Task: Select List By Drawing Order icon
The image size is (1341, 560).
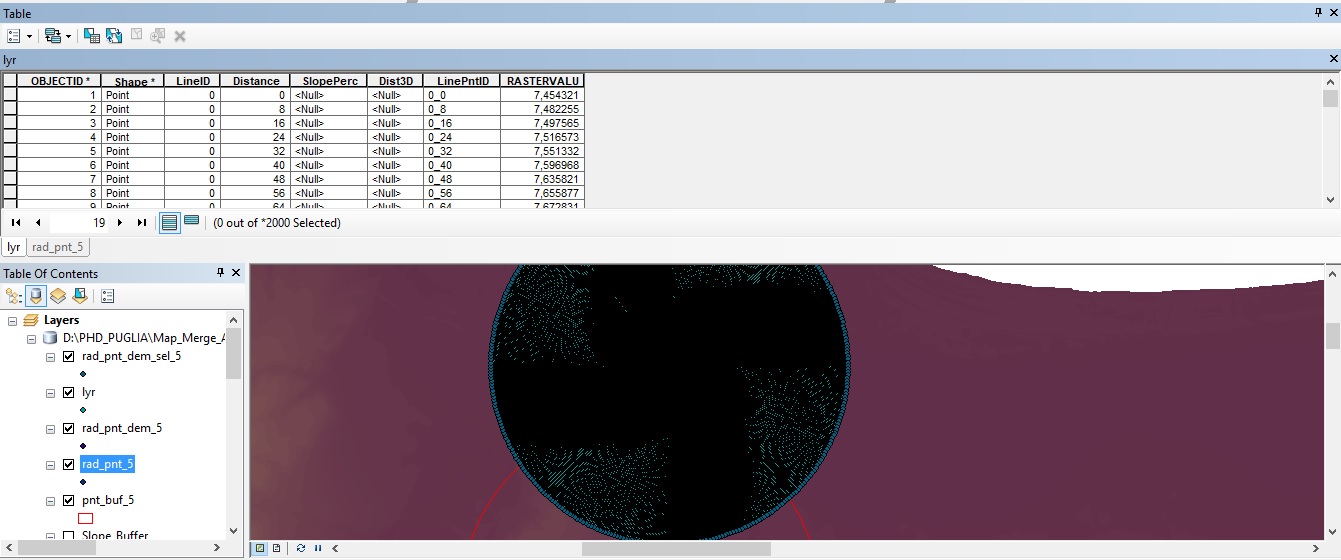Action: point(14,296)
